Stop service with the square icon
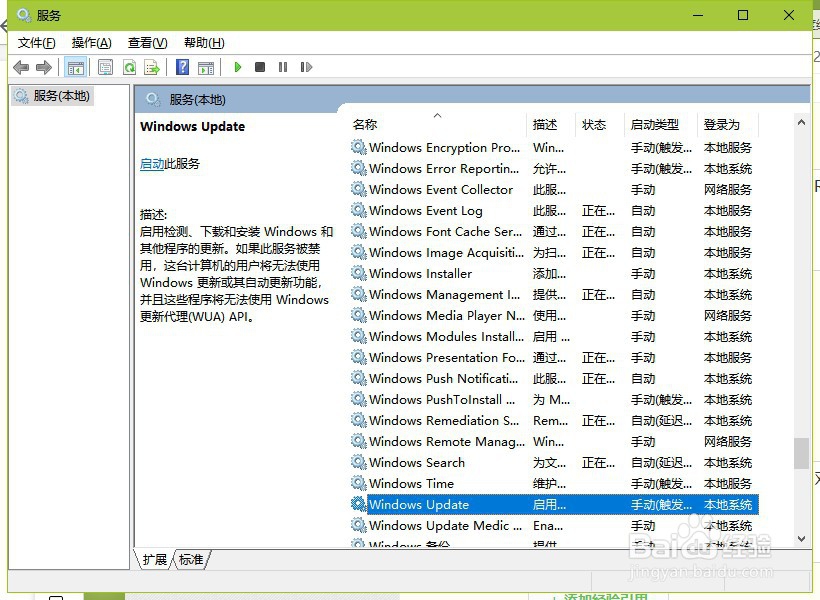Viewport: 820px width, 600px height. point(260,67)
